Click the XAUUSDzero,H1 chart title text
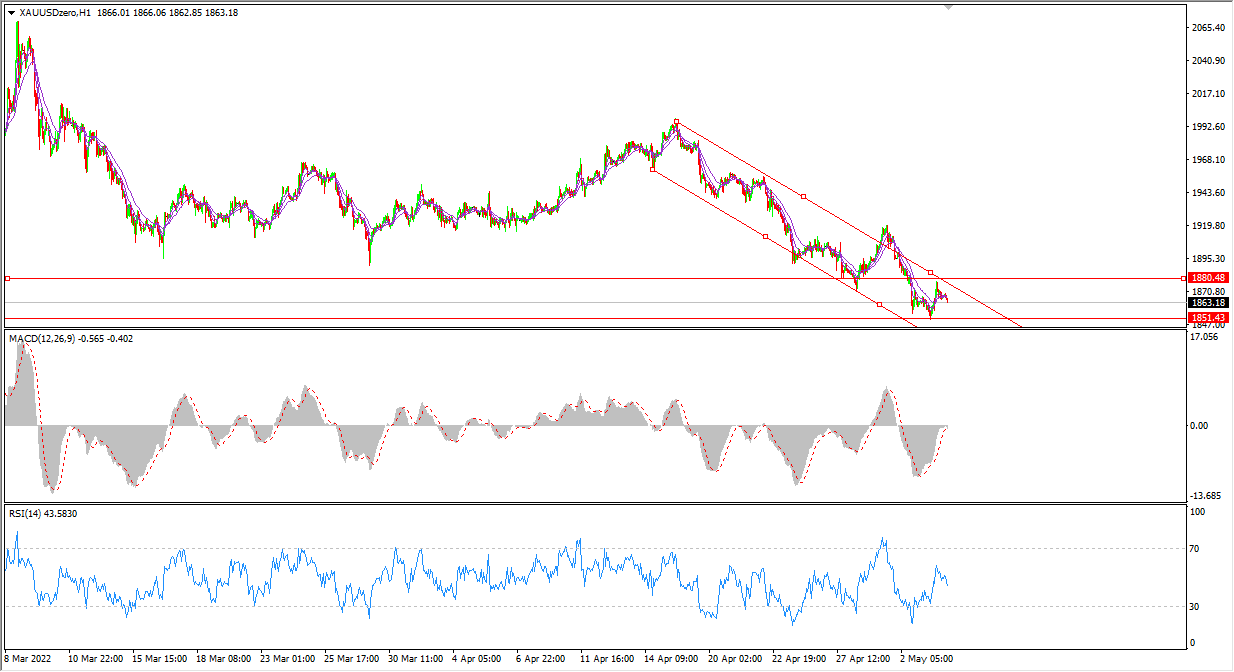The width and height of the screenshot is (1234, 672). (x=56, y=13)
